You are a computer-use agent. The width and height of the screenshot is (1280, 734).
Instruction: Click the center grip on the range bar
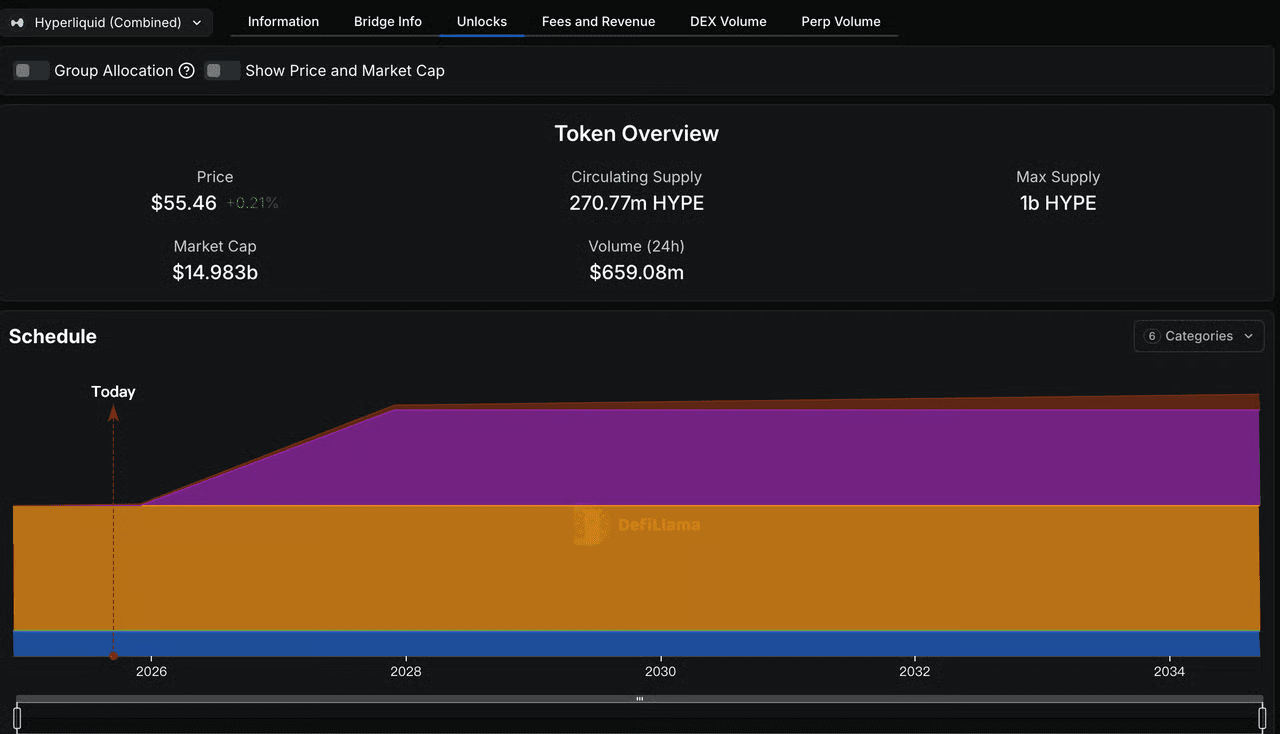[640, 699]
